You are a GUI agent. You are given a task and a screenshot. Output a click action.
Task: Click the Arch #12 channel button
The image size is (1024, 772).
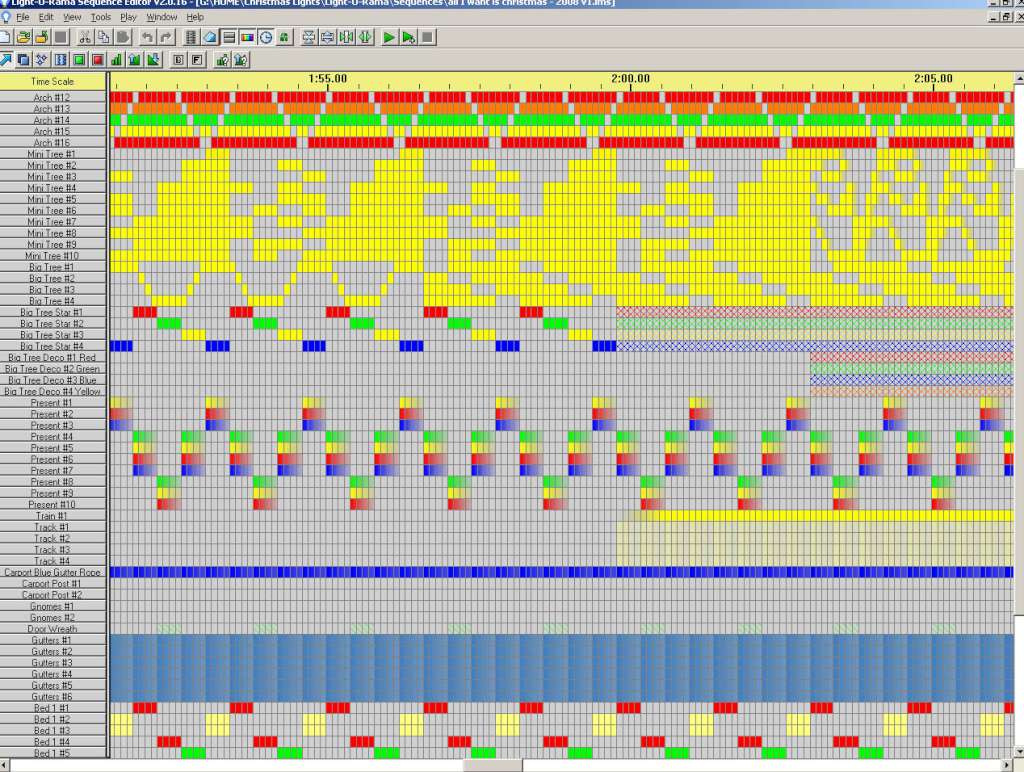point(52,97)
